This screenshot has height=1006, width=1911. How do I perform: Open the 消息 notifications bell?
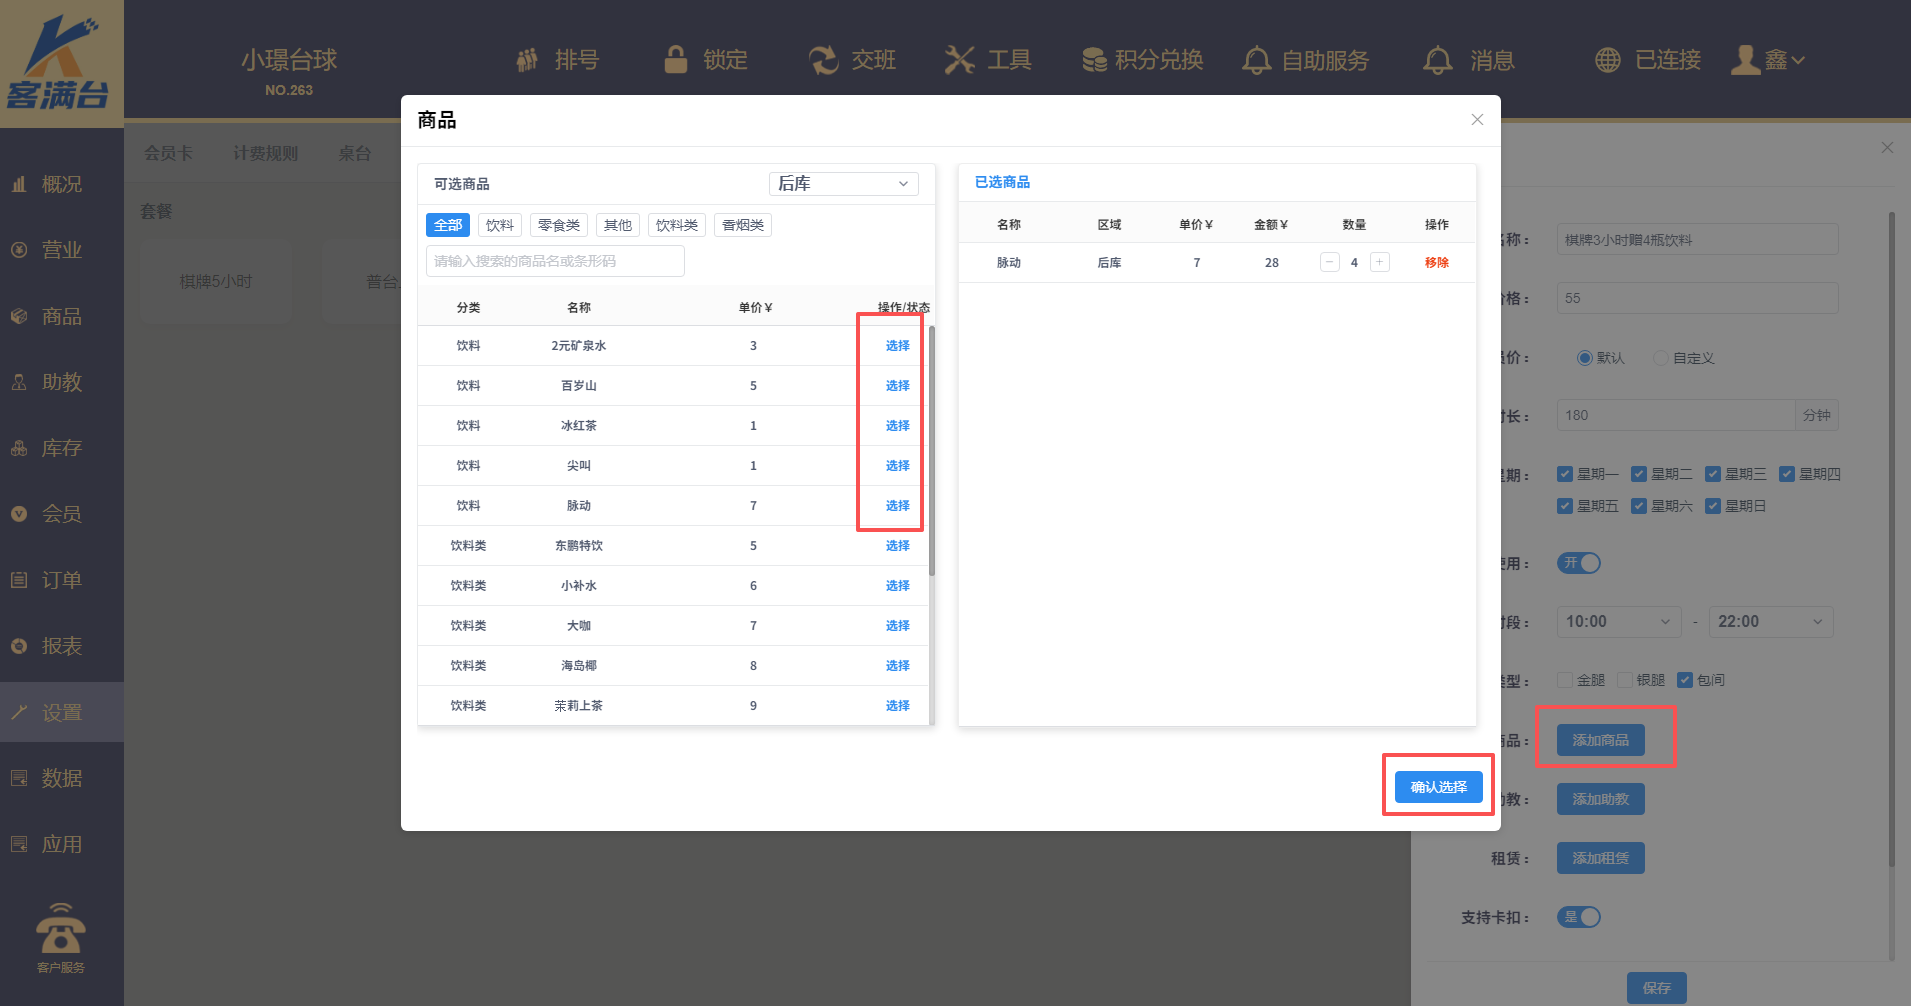coord(1437,60)
